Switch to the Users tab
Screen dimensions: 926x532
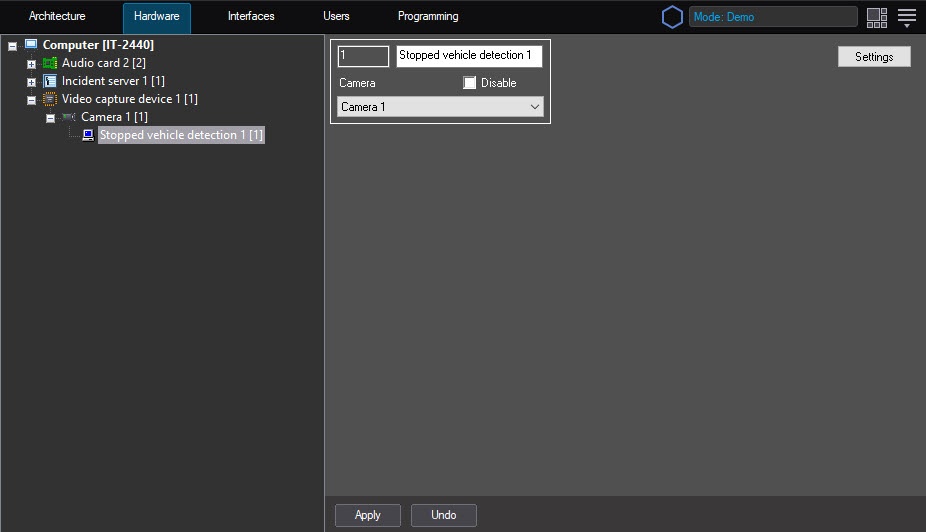[x=336, y=17]
